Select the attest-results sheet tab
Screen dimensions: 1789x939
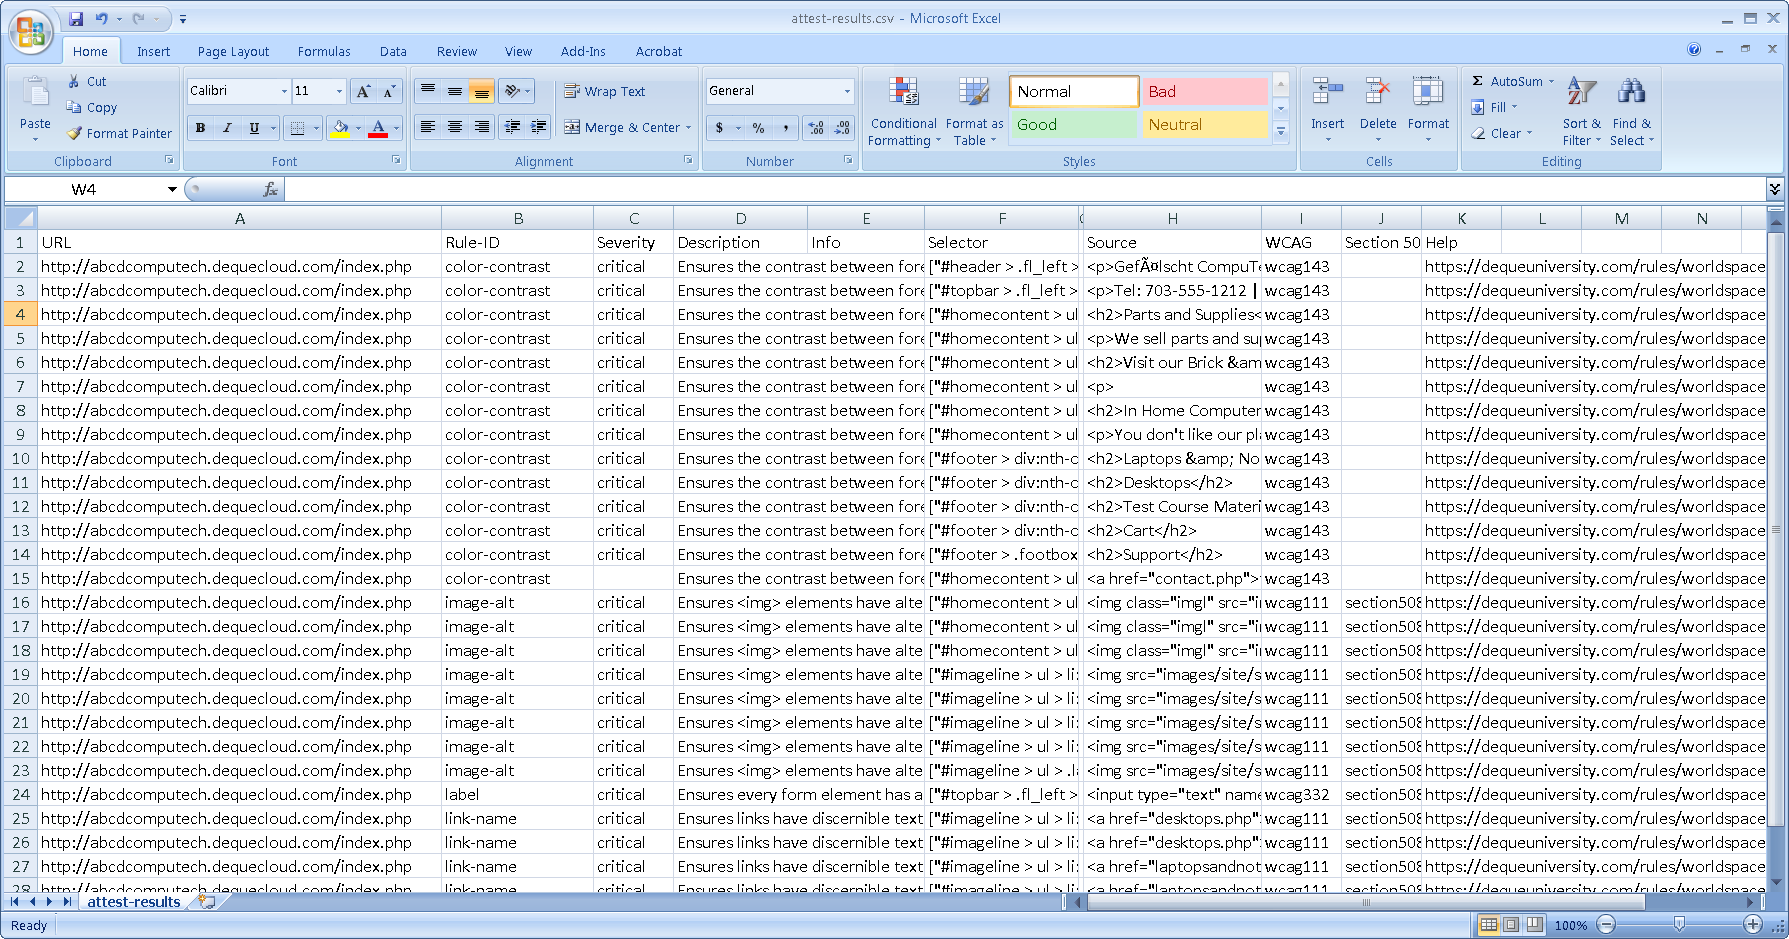(x=134, y=902)
